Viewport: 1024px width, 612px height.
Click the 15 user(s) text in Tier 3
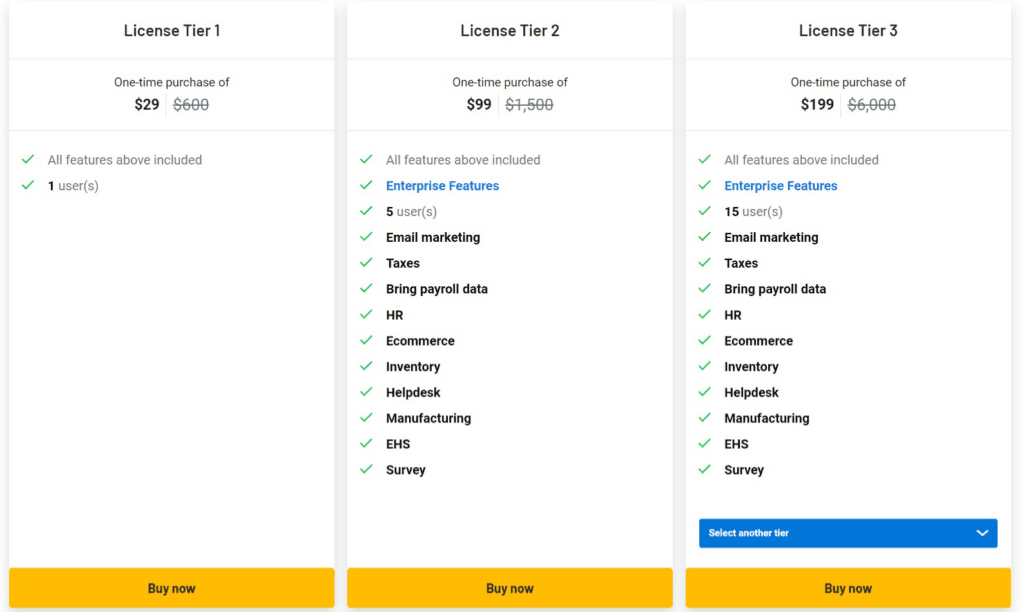pos(753,212)
